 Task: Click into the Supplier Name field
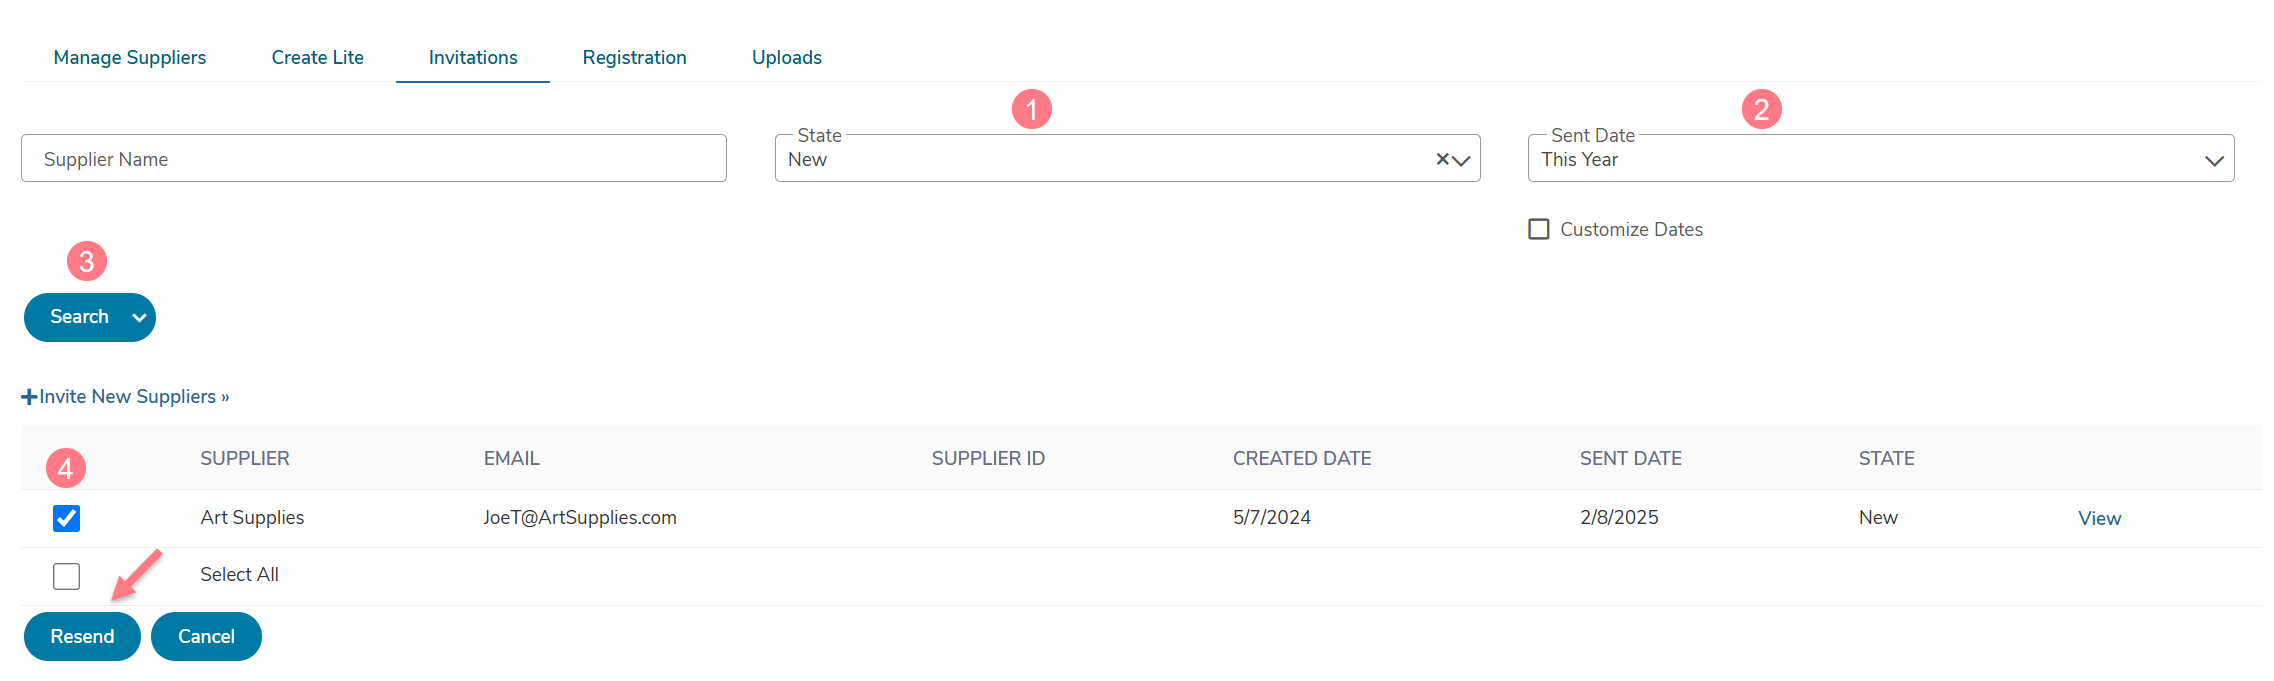pyautogui.click(x=374, y=158)
